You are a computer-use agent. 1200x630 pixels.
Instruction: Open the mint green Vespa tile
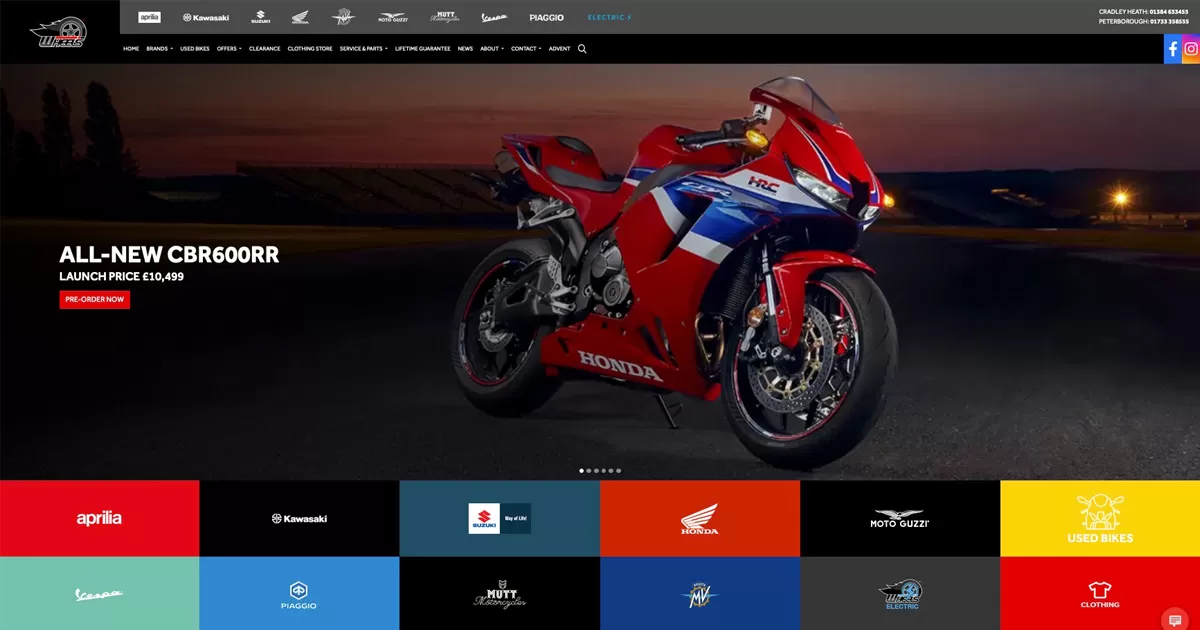pyautogui.click(x=100, y=594)
